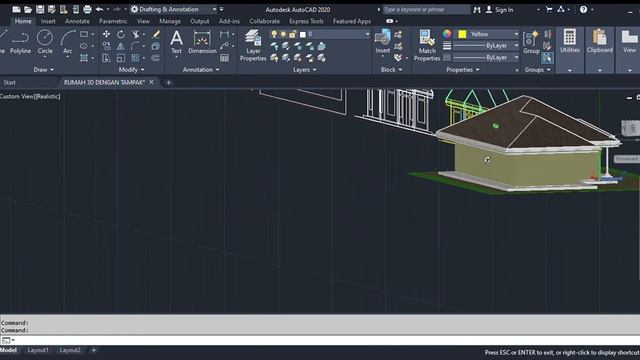Expand the Properties panel
Screen dimensions: 640x360
pos(463,70)
